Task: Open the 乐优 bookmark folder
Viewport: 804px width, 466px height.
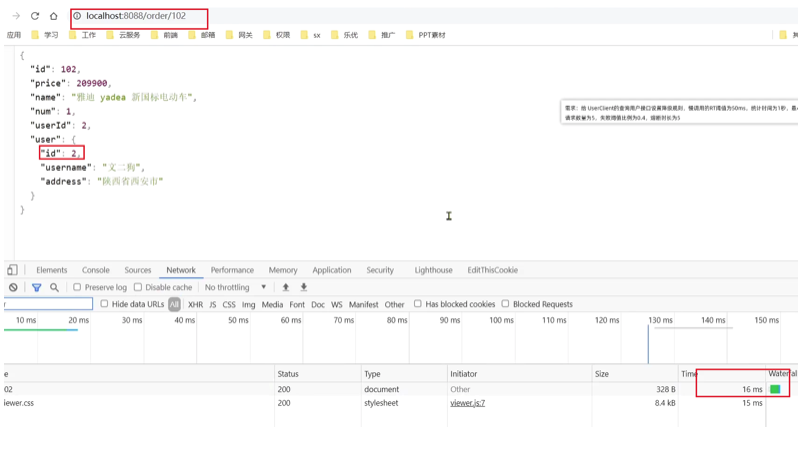Action: (345, 35)
